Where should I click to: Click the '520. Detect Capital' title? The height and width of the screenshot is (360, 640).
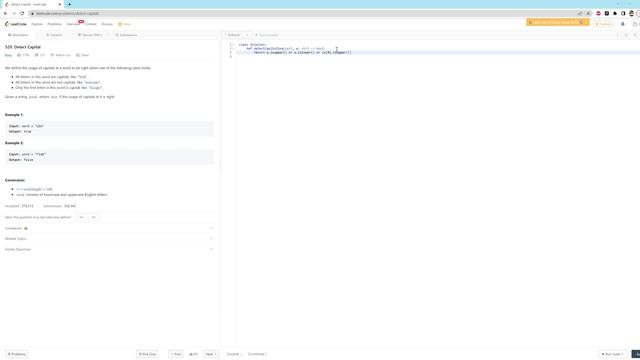pyautogui.click(x=23, y=47)
